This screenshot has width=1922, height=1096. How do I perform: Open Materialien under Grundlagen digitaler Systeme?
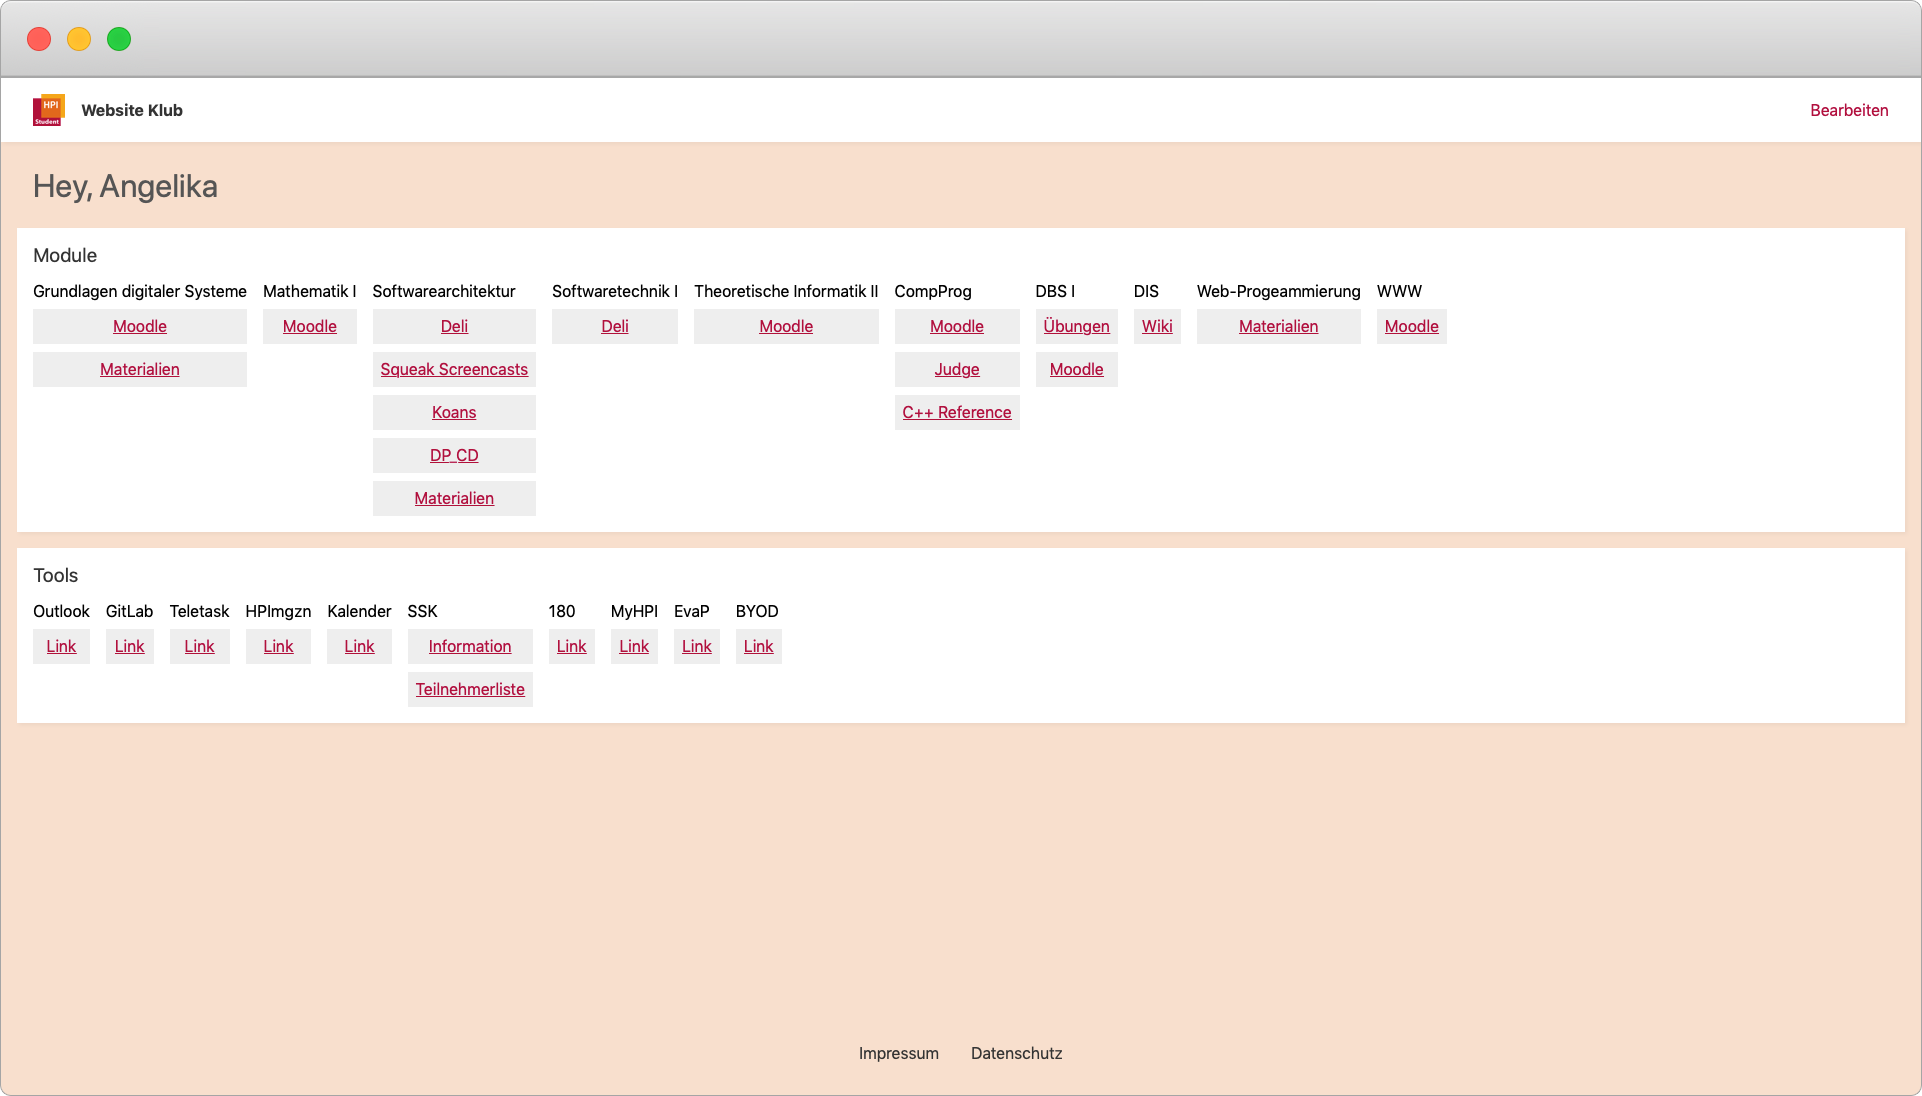[139, 369]
